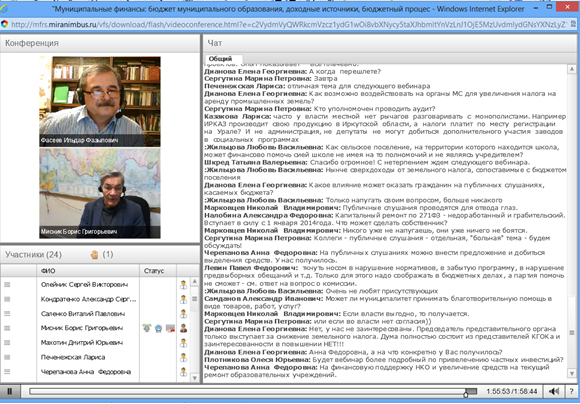Image resolution: width=580 pixels, height=404 pixels.
Task: Click the raised hand icon in participants header
Action: click(x=94, y=255)
